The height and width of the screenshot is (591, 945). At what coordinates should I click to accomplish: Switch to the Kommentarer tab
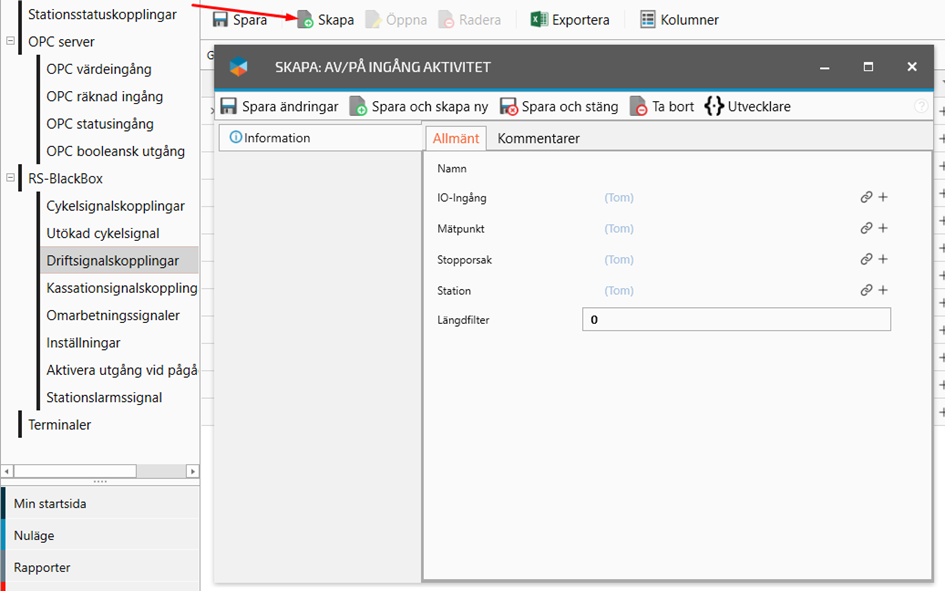tap(538, 138)
